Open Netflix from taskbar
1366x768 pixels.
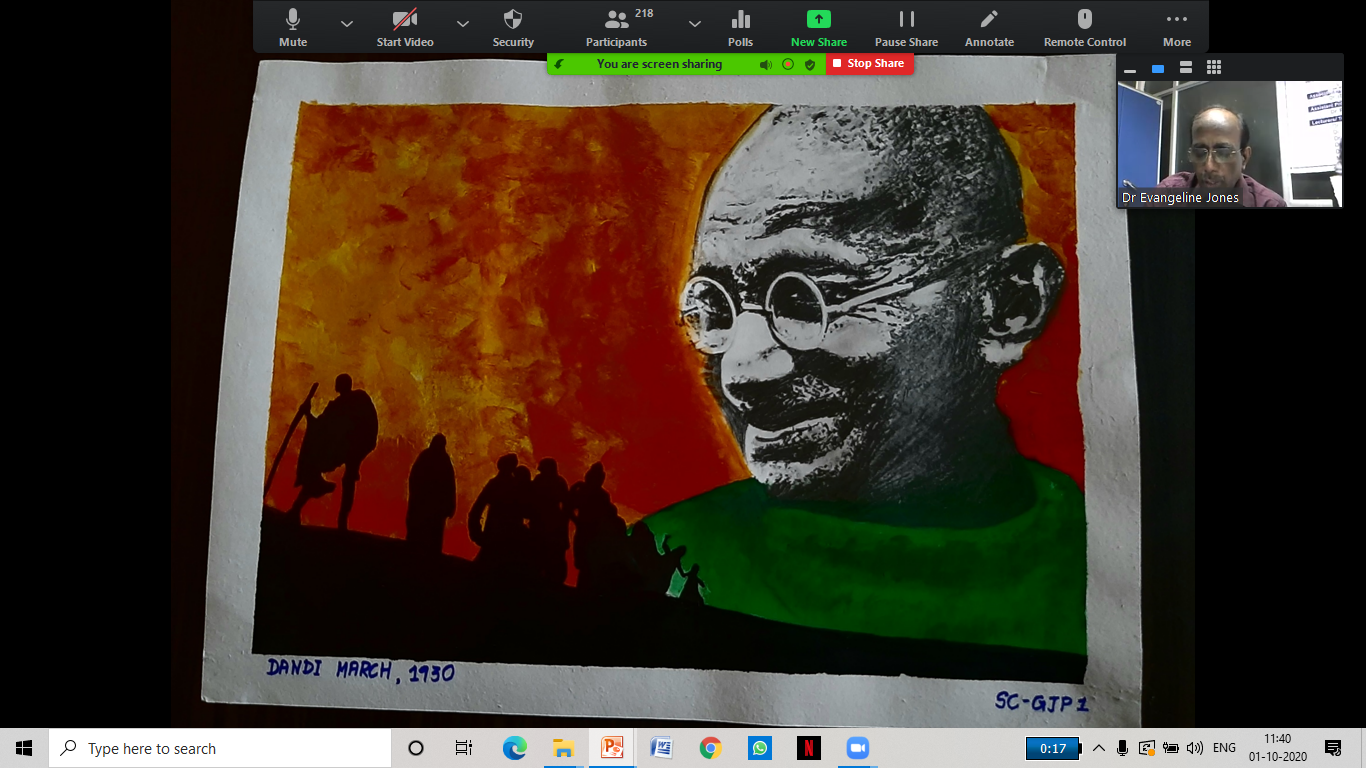pos(808,748)
